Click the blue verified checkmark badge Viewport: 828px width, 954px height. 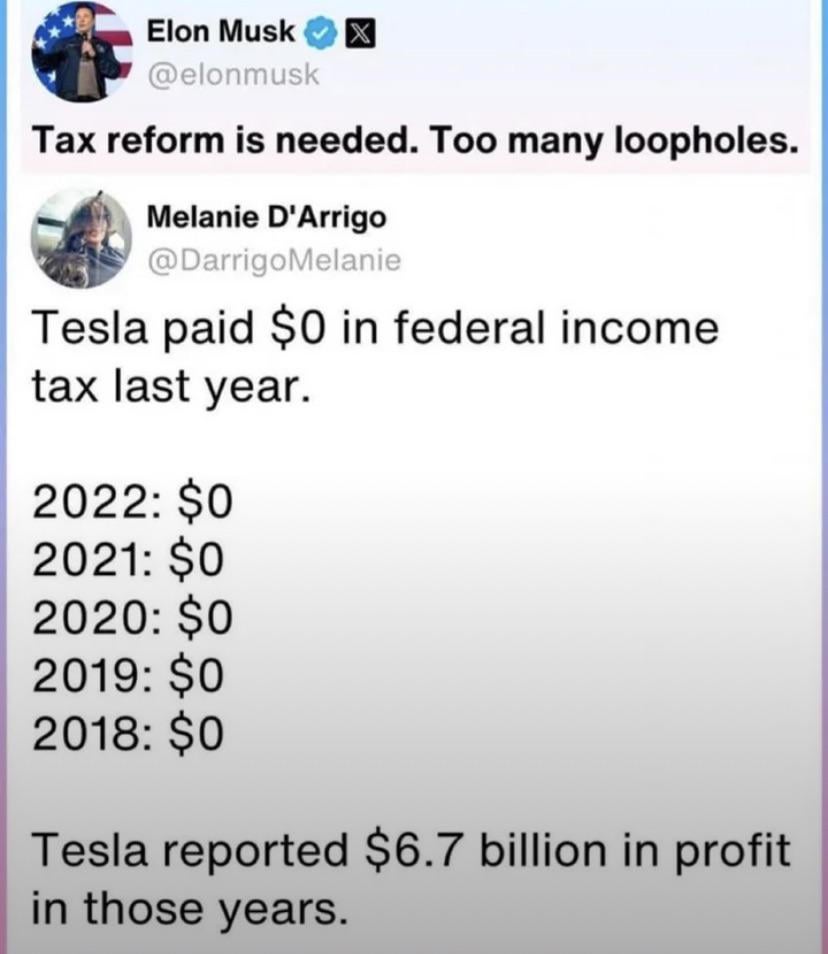319,34
